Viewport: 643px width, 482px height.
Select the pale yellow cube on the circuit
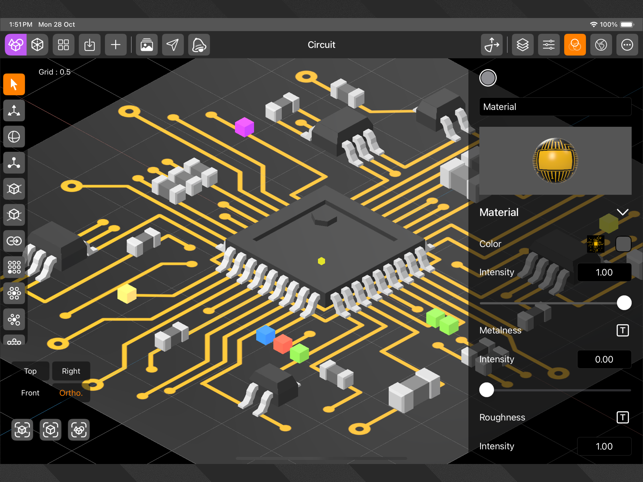[x=127, y=294]
